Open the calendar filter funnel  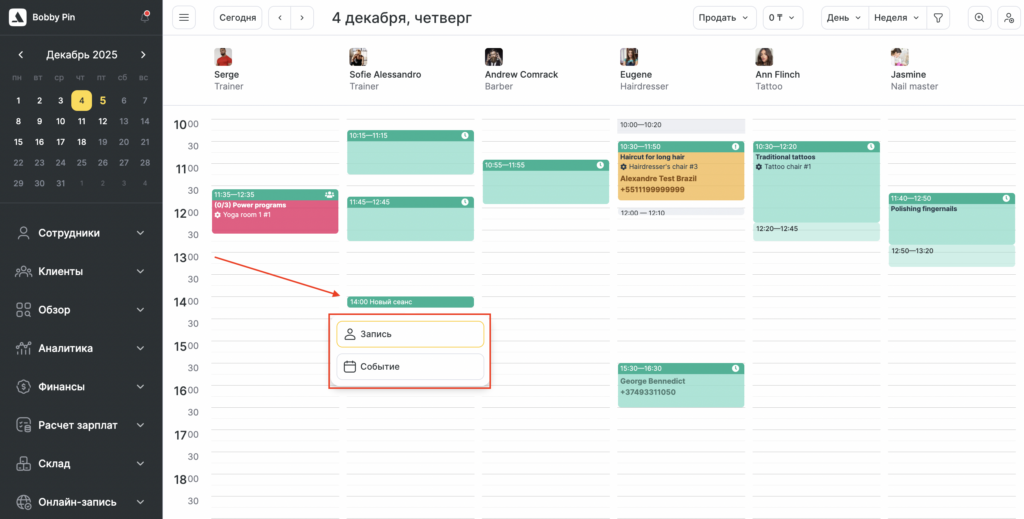(x=938, y=18)
